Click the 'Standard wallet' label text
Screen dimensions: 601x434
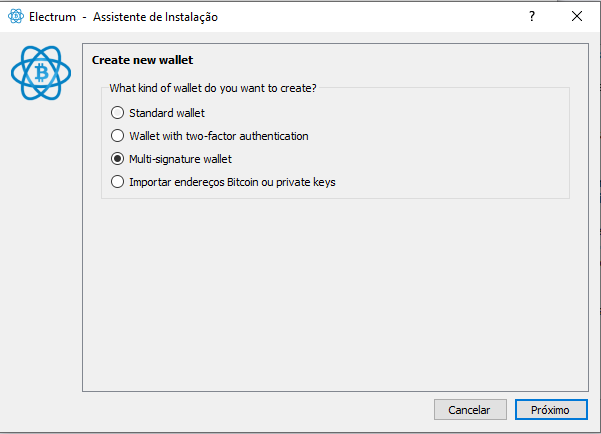(167, 113)
